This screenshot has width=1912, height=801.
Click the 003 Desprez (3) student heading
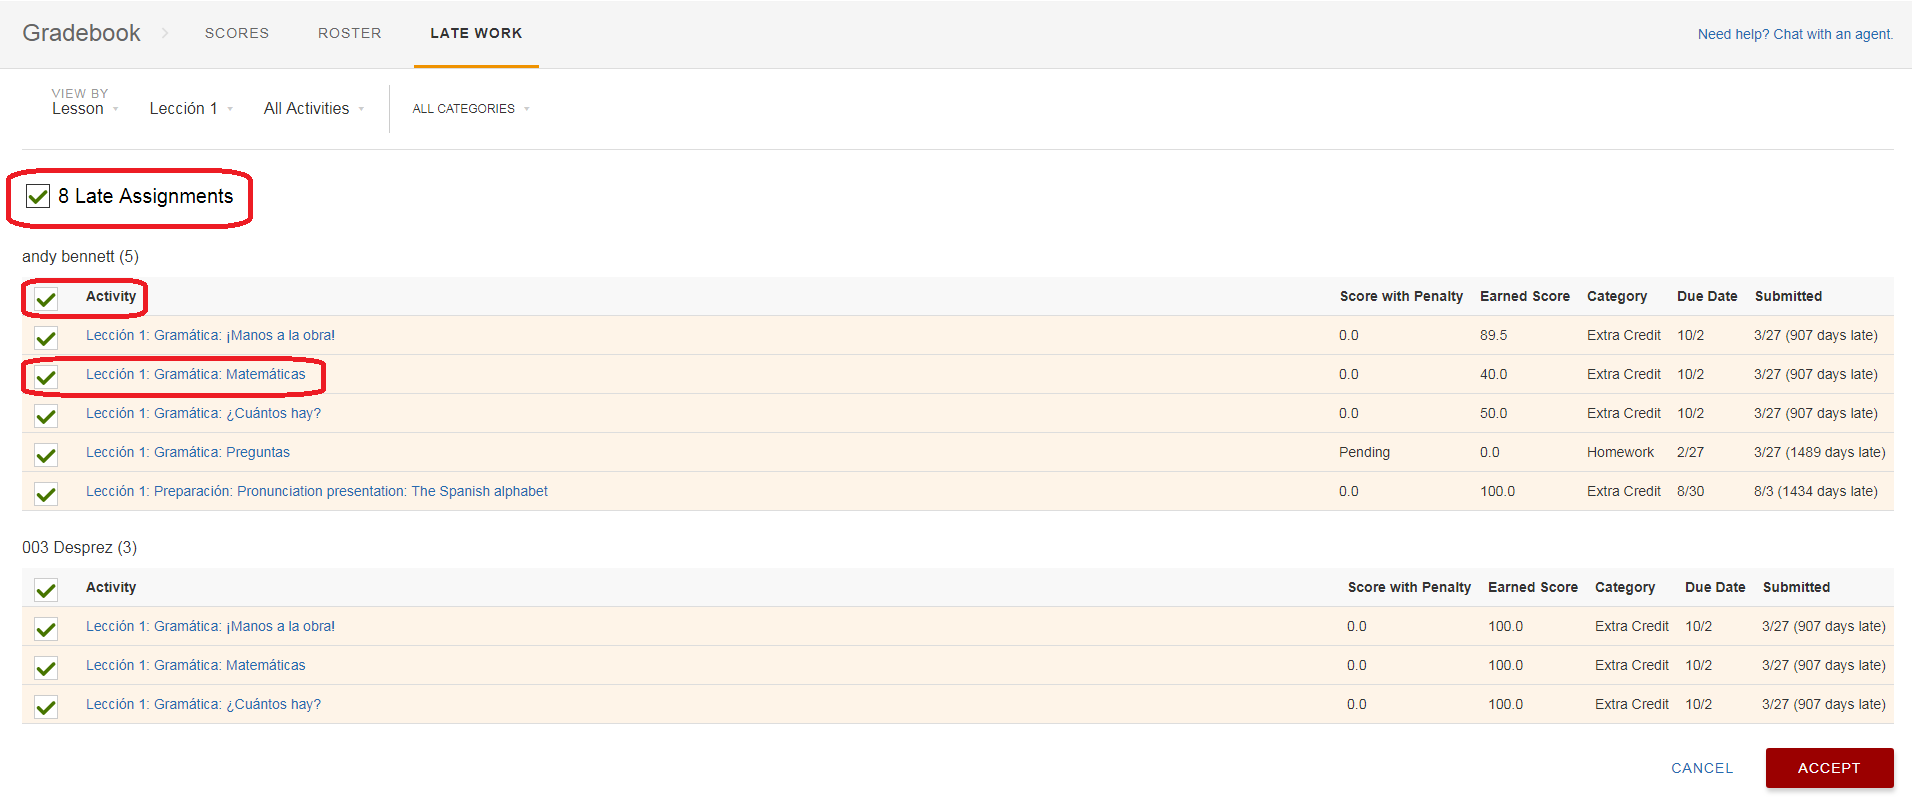pos(79,547)
